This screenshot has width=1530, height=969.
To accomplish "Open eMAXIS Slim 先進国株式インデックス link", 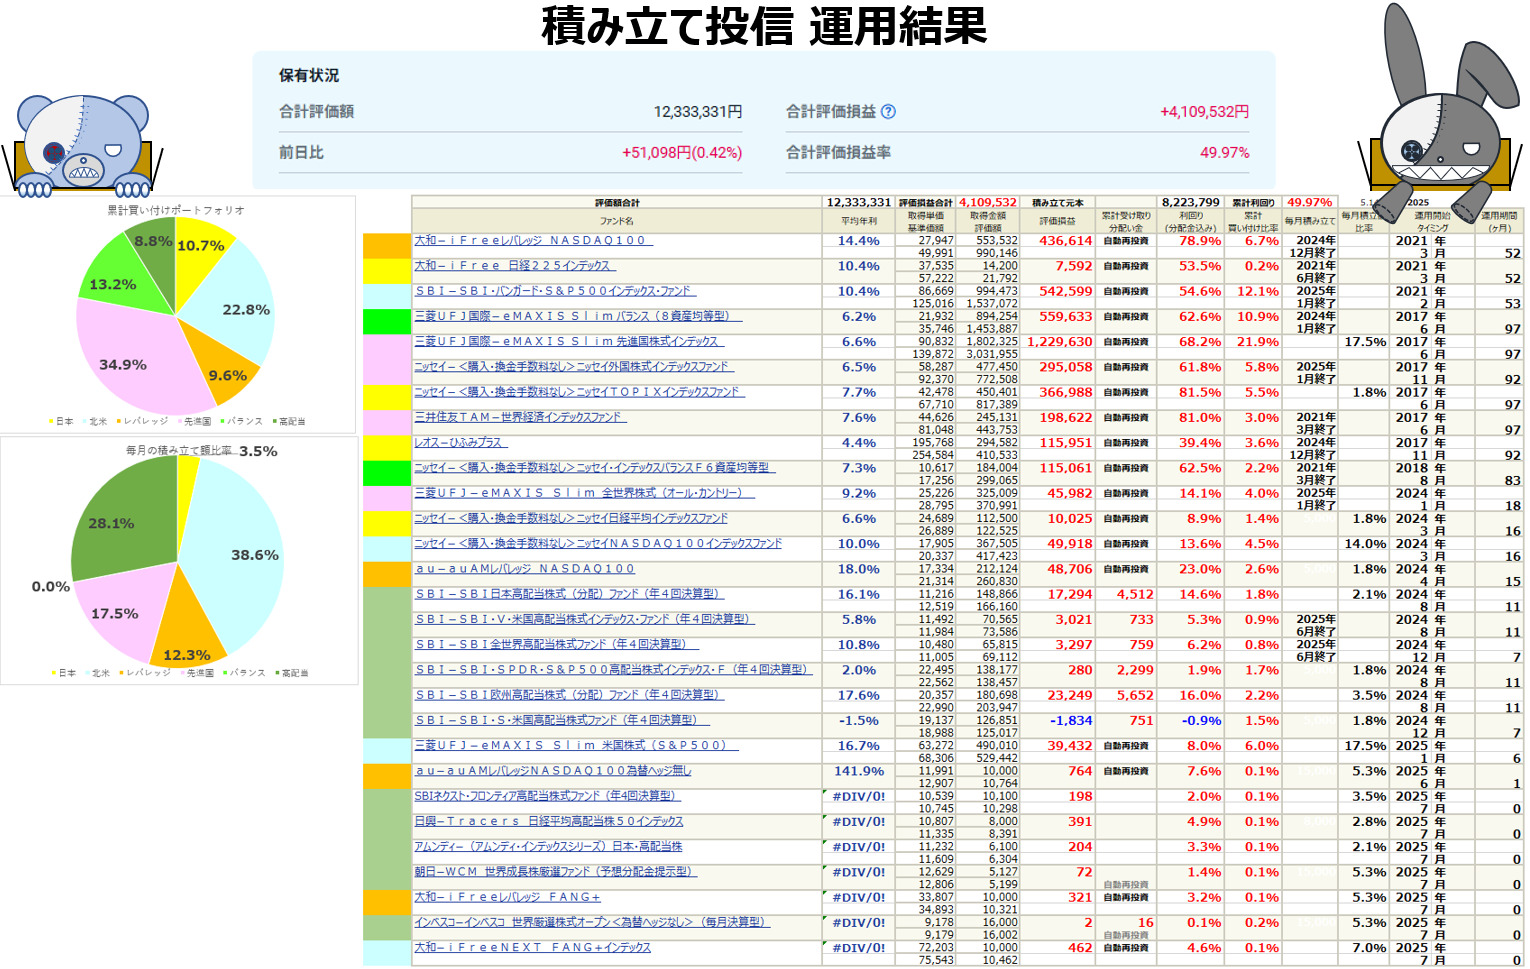I will click(568, 341).
